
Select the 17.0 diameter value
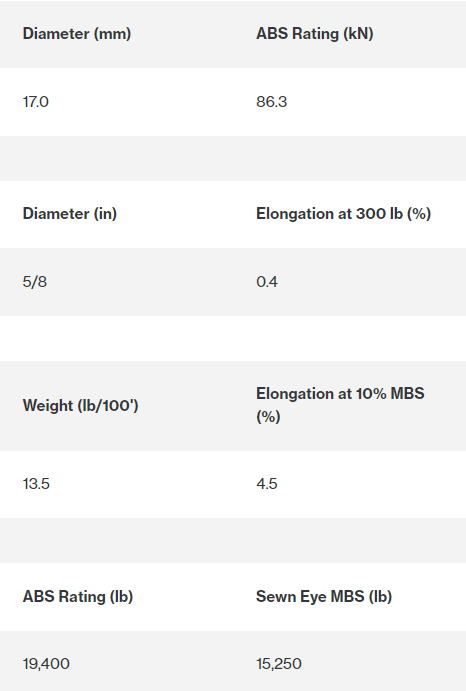pyautogui.click(x=36, y=102)
